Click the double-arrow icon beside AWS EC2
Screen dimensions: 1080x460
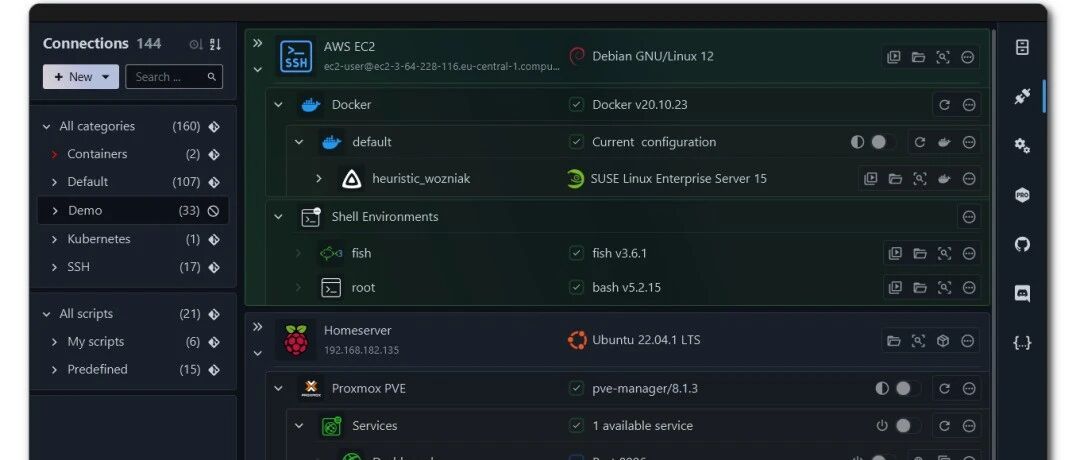pyautogui.click(x=258, y=43)
